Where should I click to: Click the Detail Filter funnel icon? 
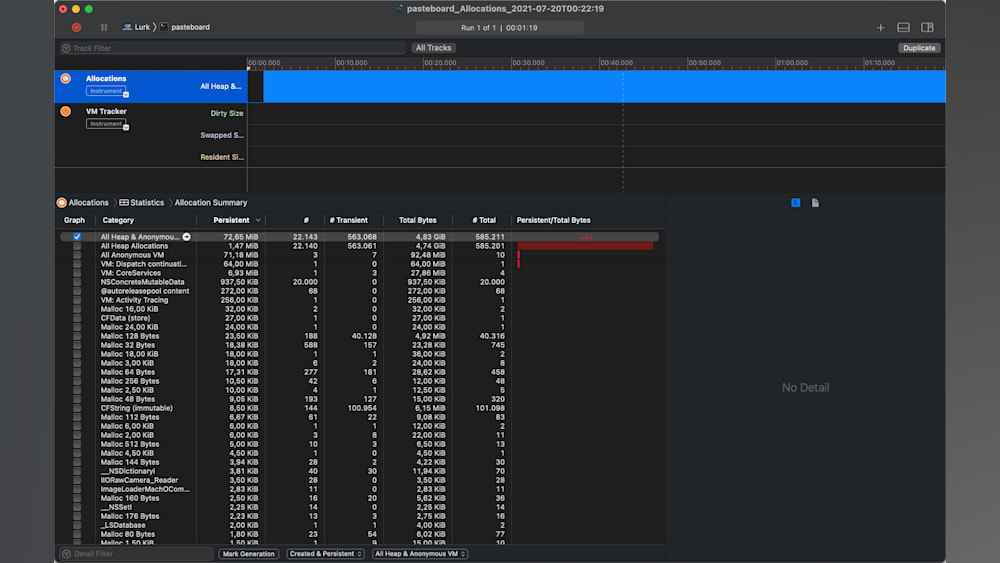66,553
